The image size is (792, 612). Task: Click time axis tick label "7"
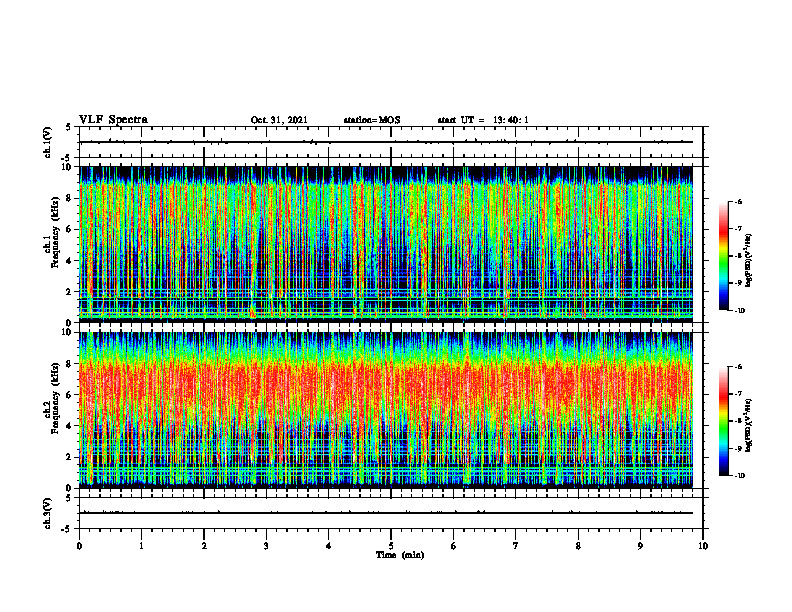tap(516, 546)
